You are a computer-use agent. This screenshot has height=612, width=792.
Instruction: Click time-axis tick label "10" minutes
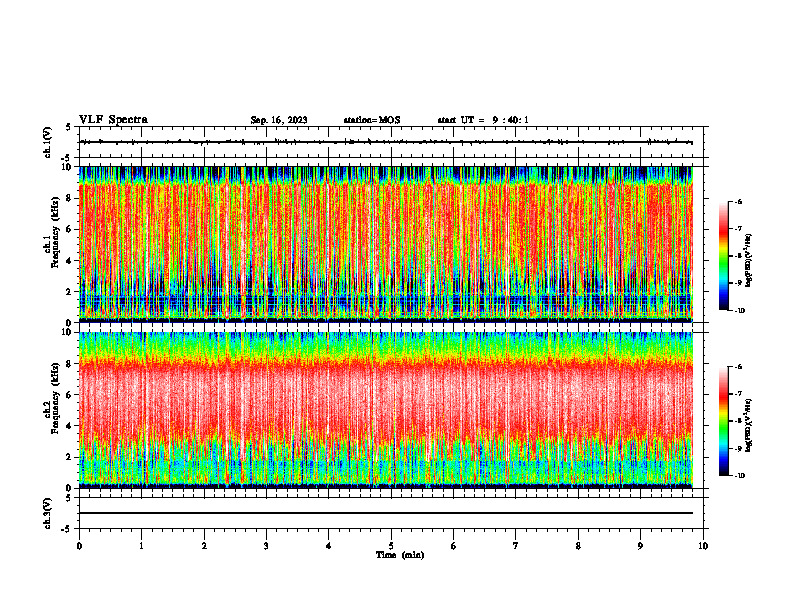703,546
